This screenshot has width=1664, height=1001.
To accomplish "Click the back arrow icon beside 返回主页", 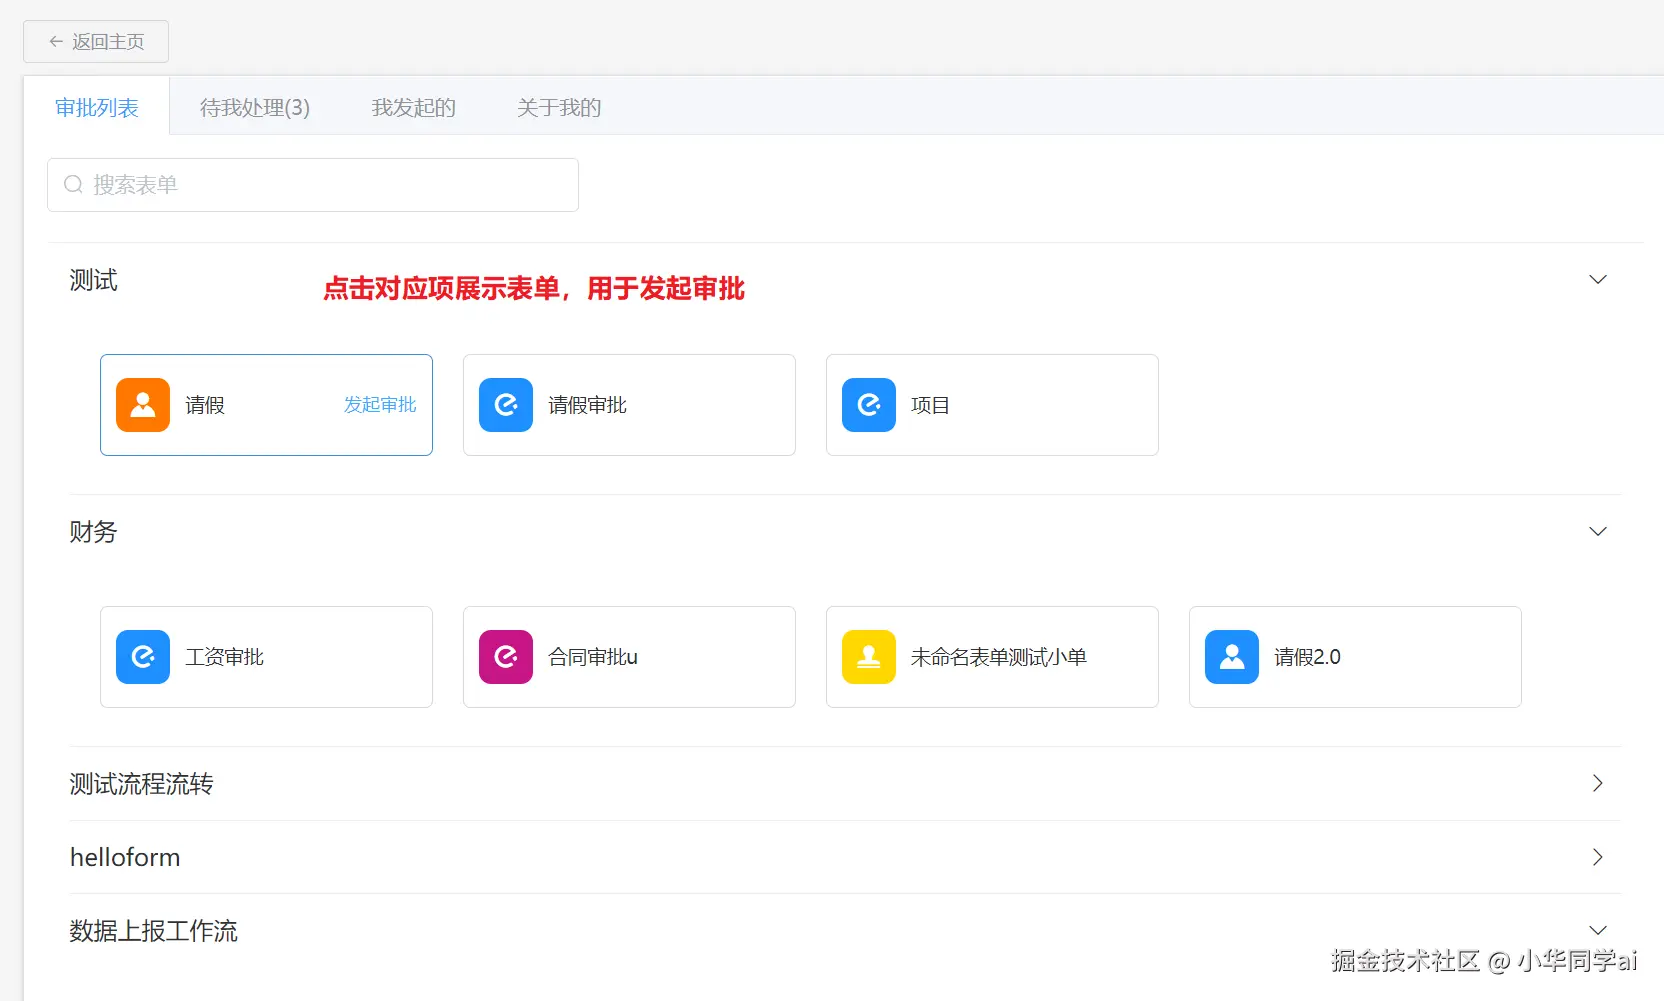I will (56, 42).
